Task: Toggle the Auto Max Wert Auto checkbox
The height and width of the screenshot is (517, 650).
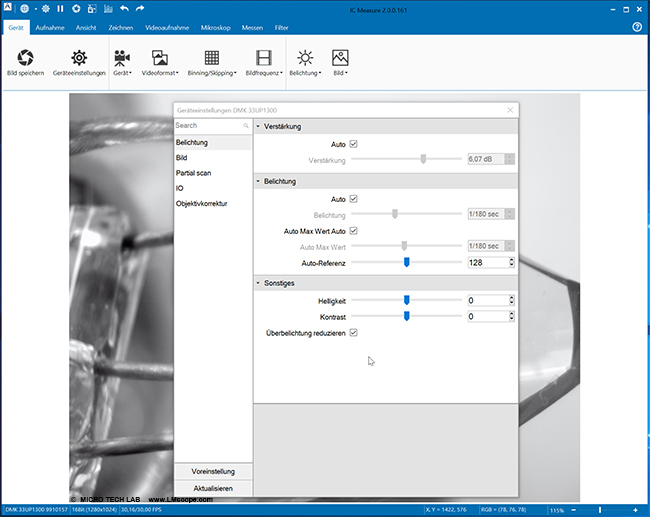Action: (x=354, y=230)
